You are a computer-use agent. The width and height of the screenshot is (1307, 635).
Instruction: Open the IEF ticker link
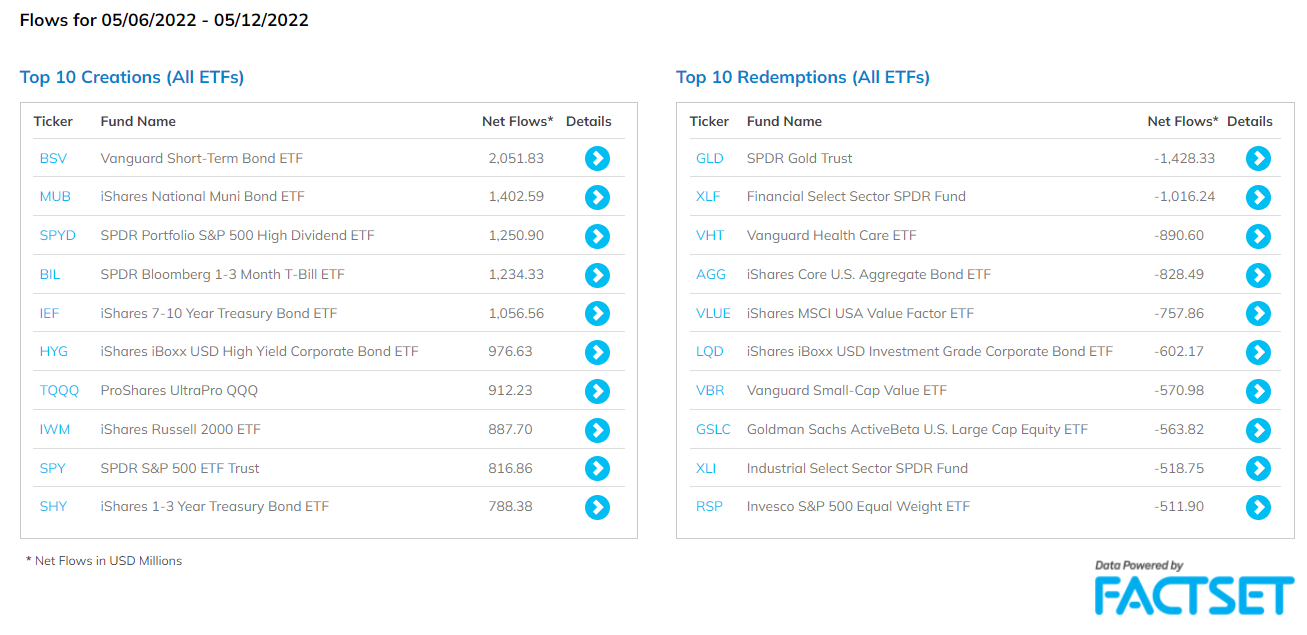pyautogui.click(x=49, y=313)
